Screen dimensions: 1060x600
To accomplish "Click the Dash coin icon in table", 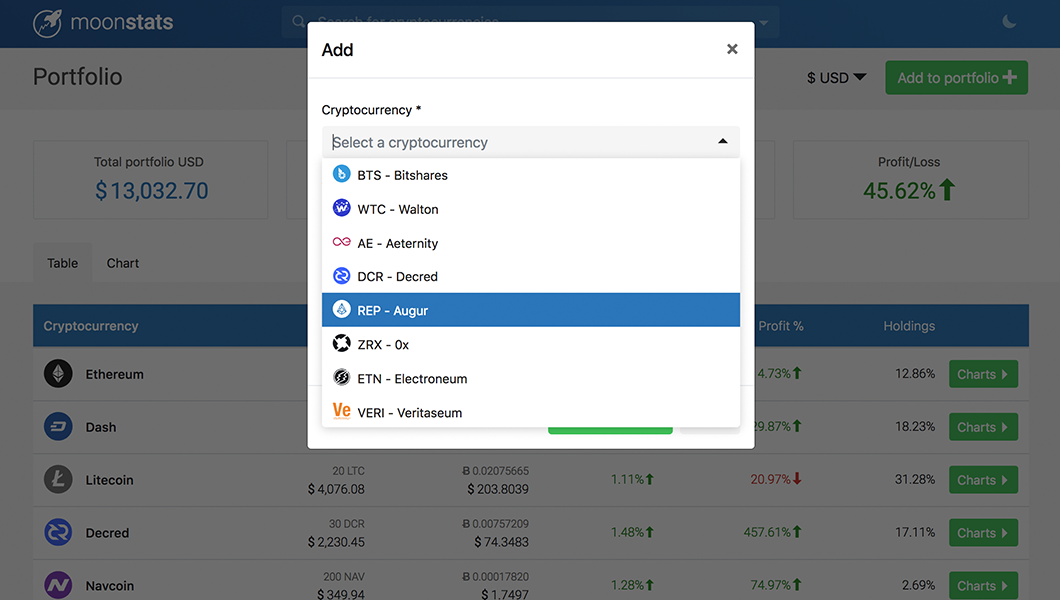I will (58, 426).
